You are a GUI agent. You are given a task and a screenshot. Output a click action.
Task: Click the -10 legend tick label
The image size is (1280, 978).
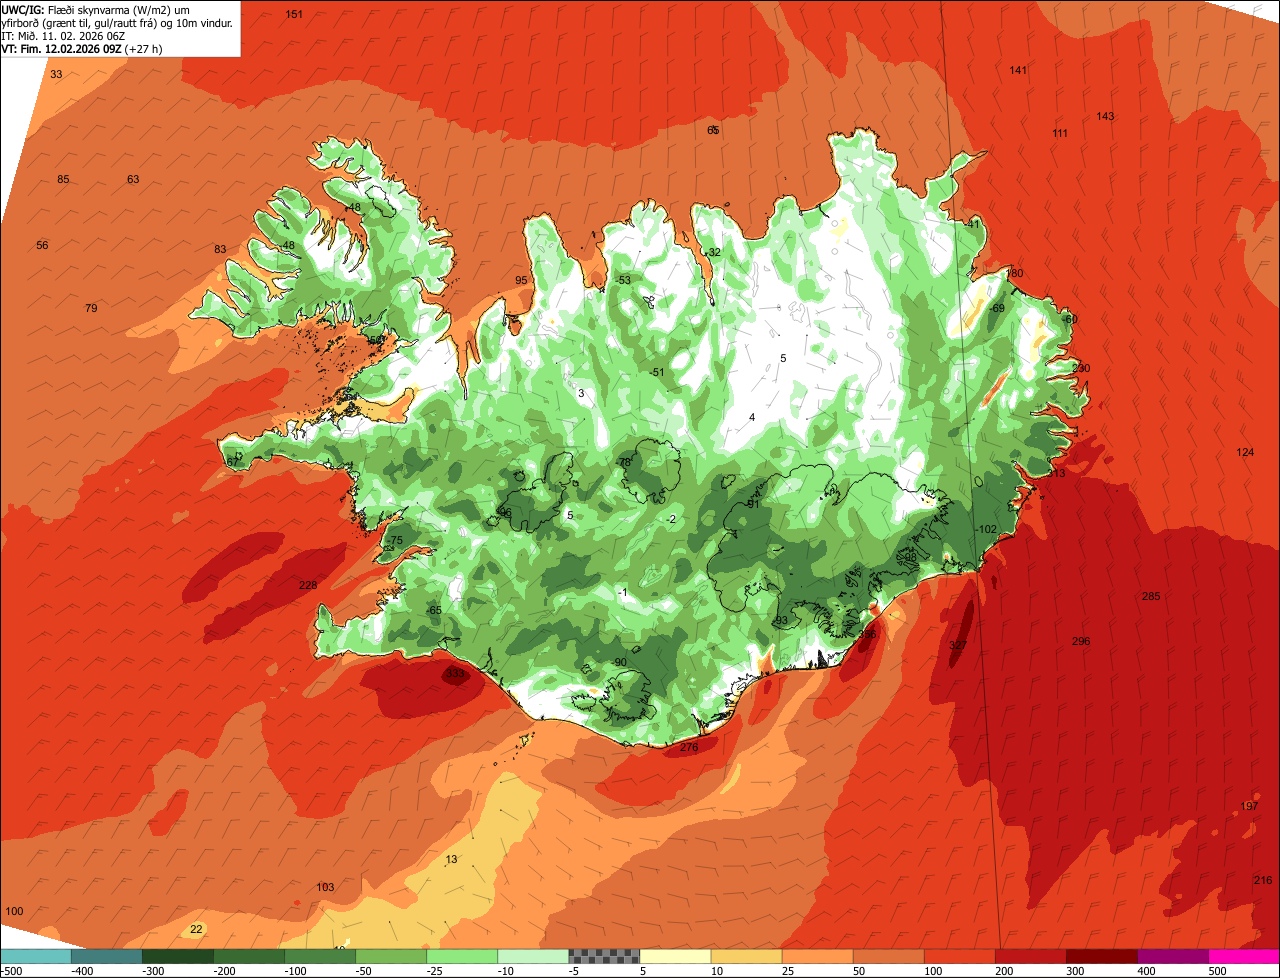click(508, 971)
